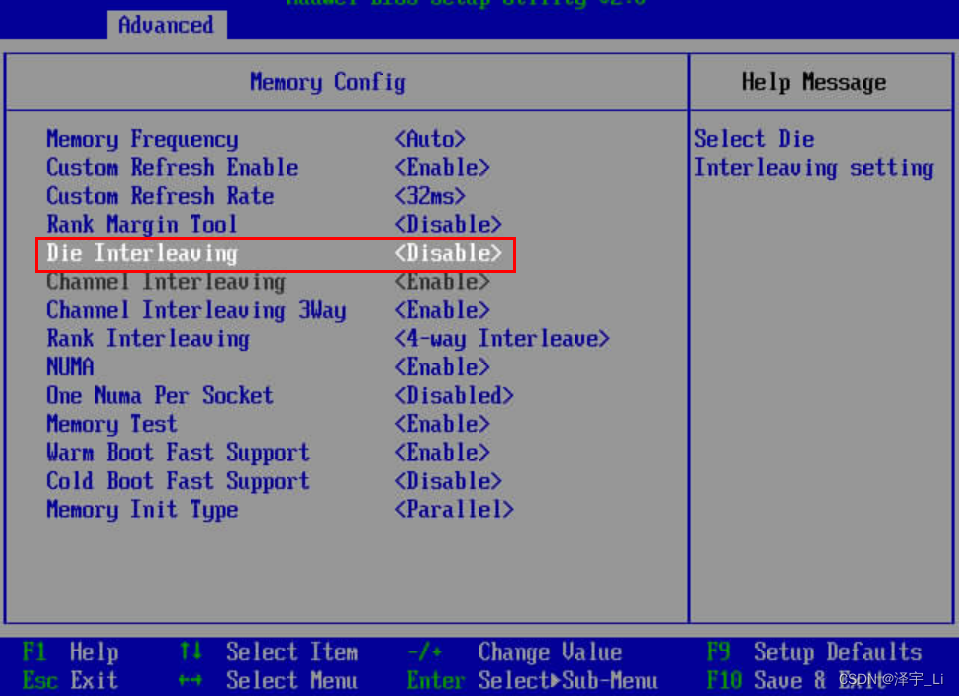Toggle Cold Boot Fast Support Disable value
The width and height of the screenshot is (959, 696).
pyautogui.click(x=448, y=481)
